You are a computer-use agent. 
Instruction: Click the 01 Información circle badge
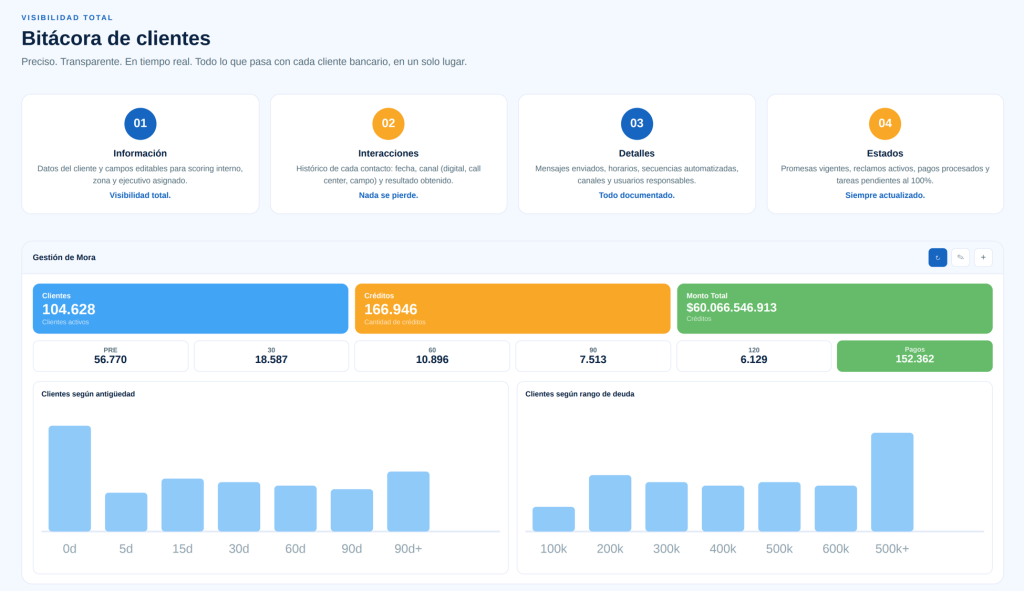pyautogui.click(x=140, y=124)
